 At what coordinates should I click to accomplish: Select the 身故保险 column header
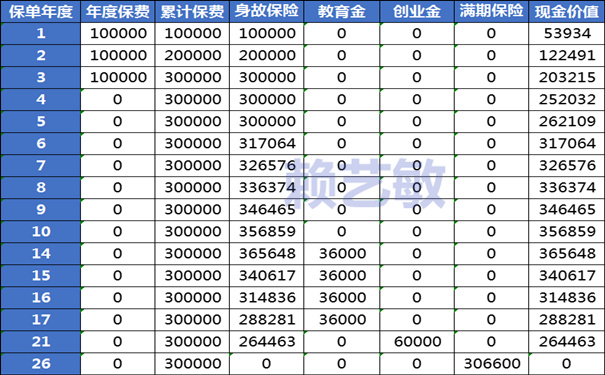(267, 11)
